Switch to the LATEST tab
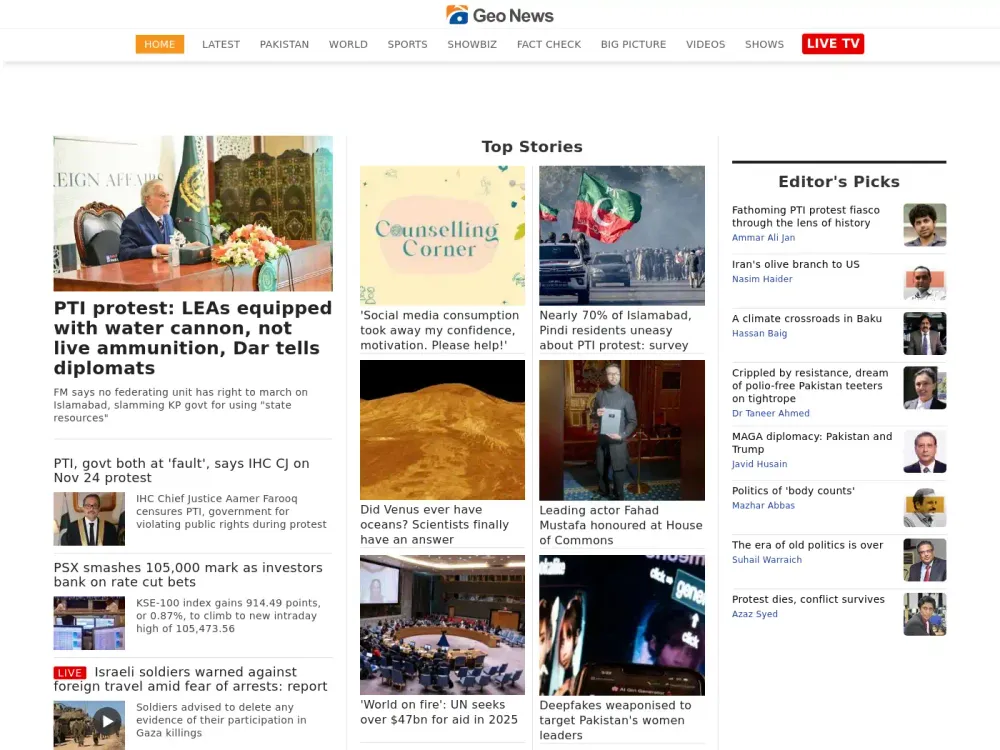The width and height of the screenshot is (1000, 750). pyautogui.click(x=220, y=44)
